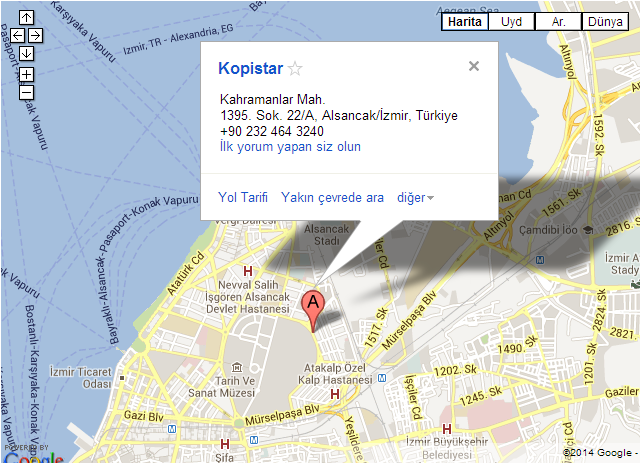
Task: Click '1490. Sk' street label
Action: (517, 345)
